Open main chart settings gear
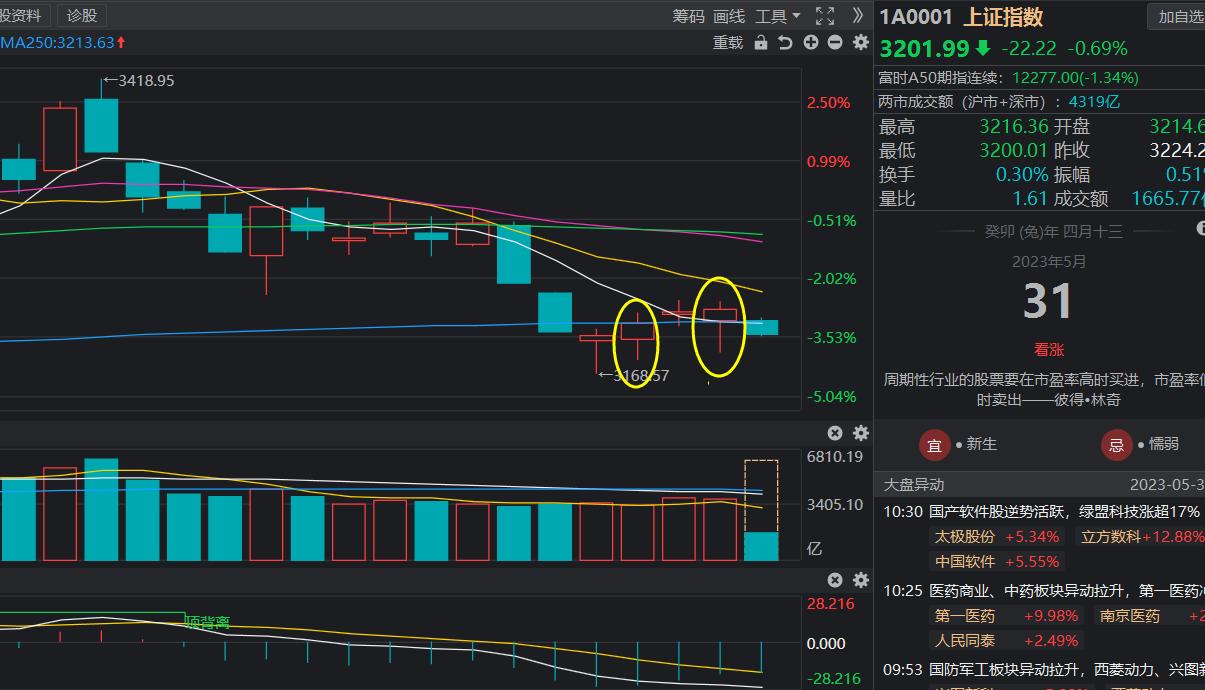The height and width of the screenshot is (690, 1205). tap(861, 42)
